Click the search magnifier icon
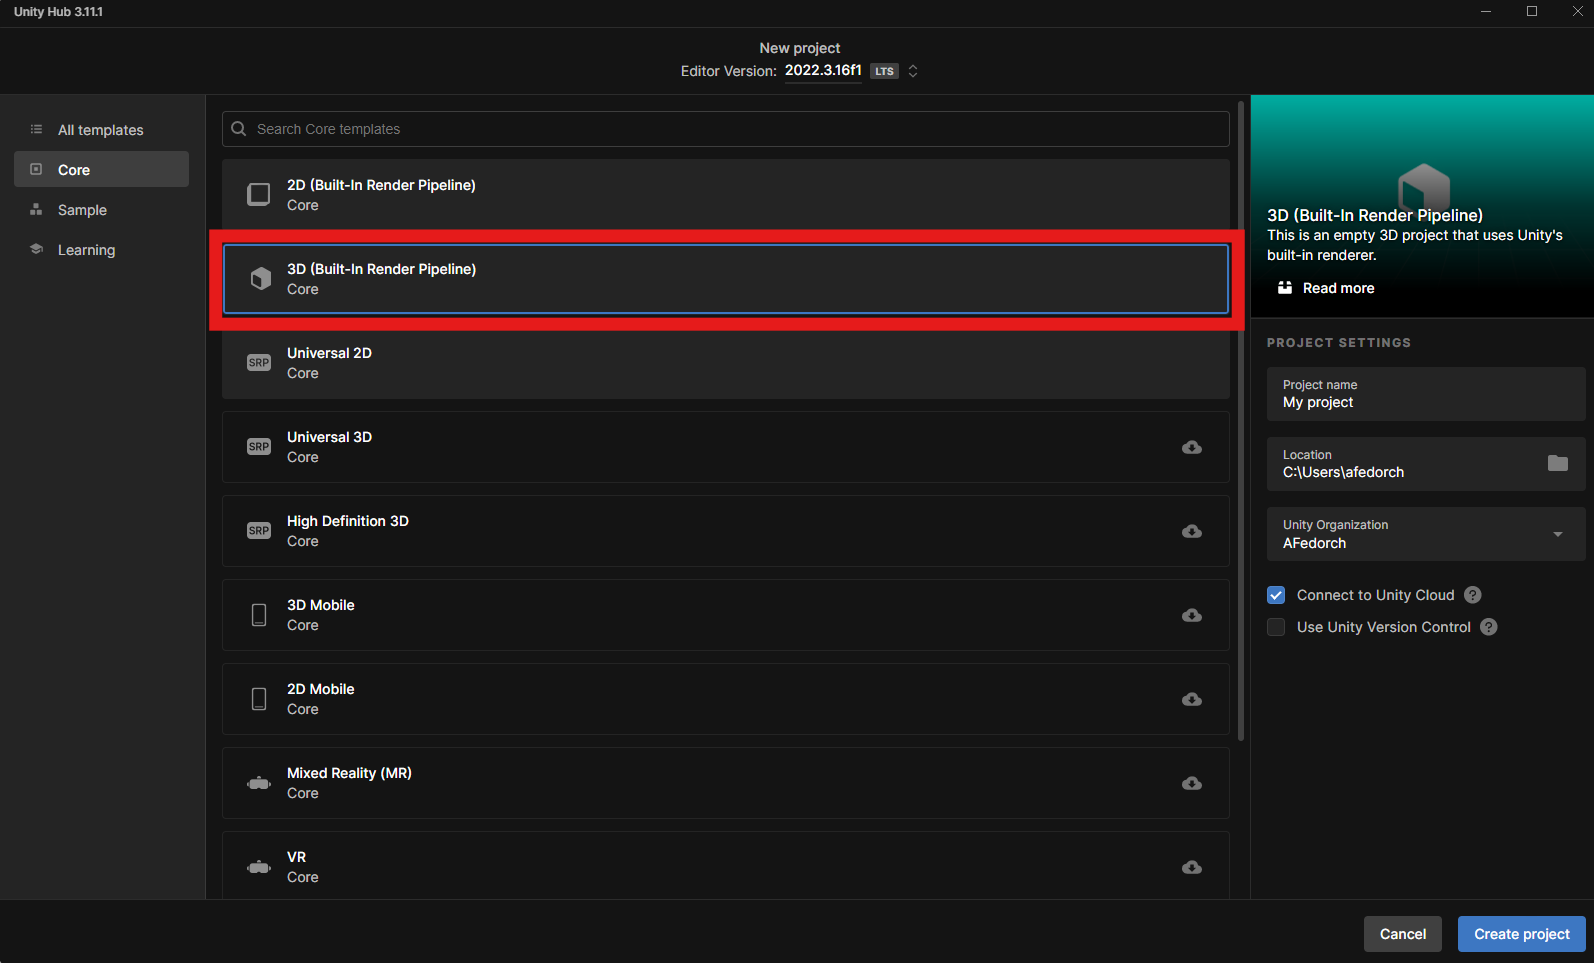This screenshot has width=1594, height=963. (x=239, y=129)
